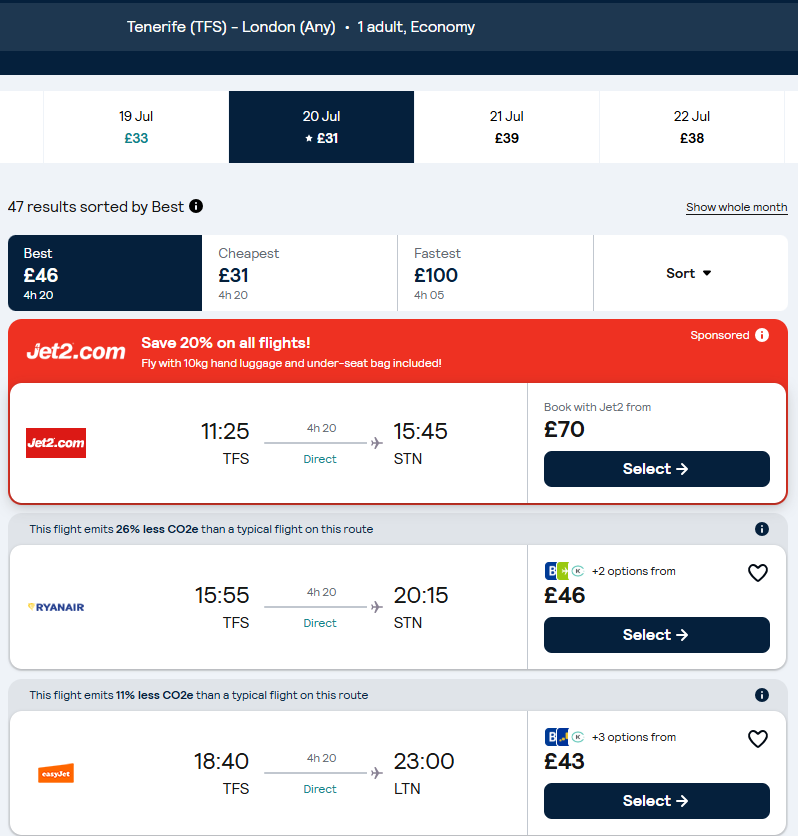This screenshot has width=798, height=836.
Task: Choose the 19 Jul date at £33
Action: pyautogui.click(x=136, y=127)
